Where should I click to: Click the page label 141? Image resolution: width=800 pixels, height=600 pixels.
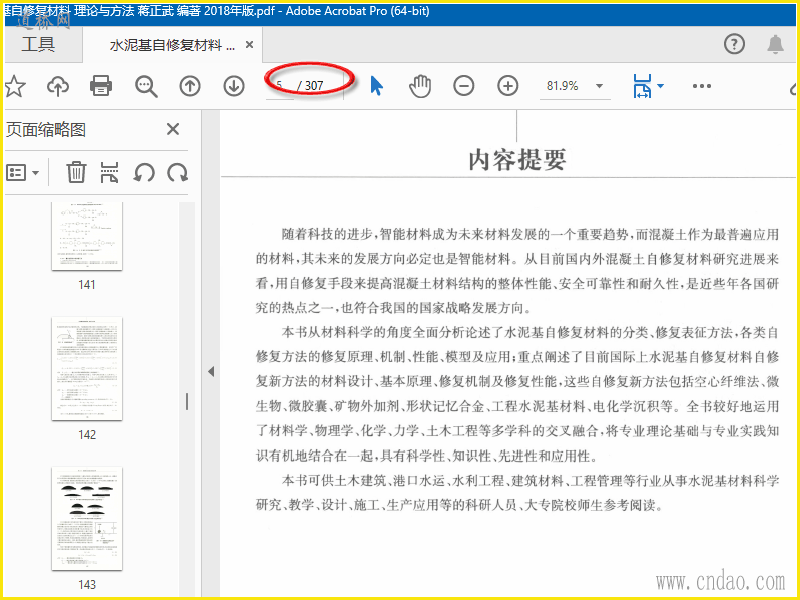(87, 285)
